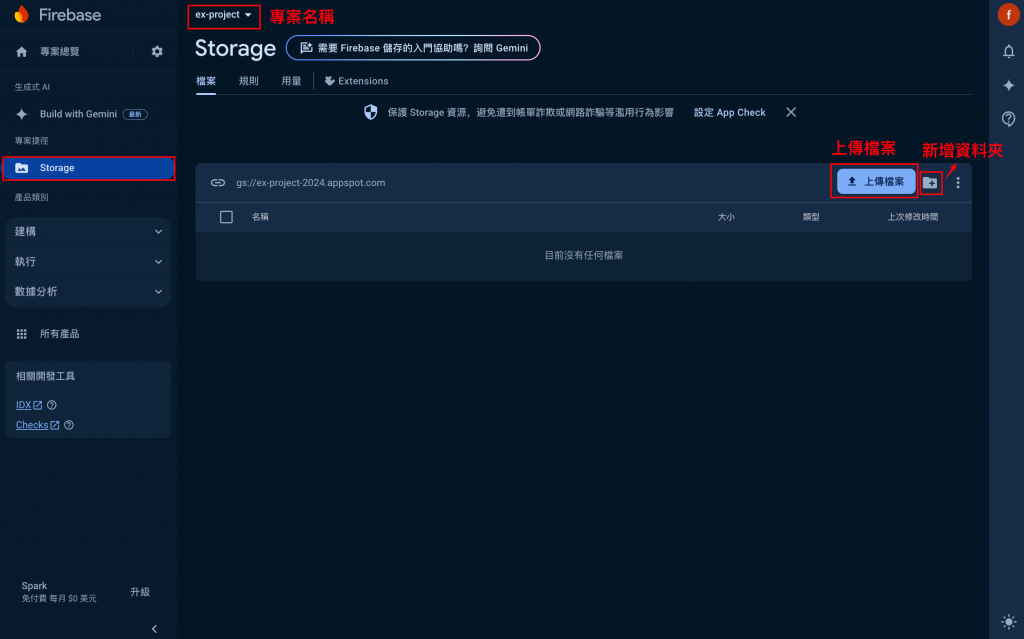Open notifications bell icon

click(1008, 52)
